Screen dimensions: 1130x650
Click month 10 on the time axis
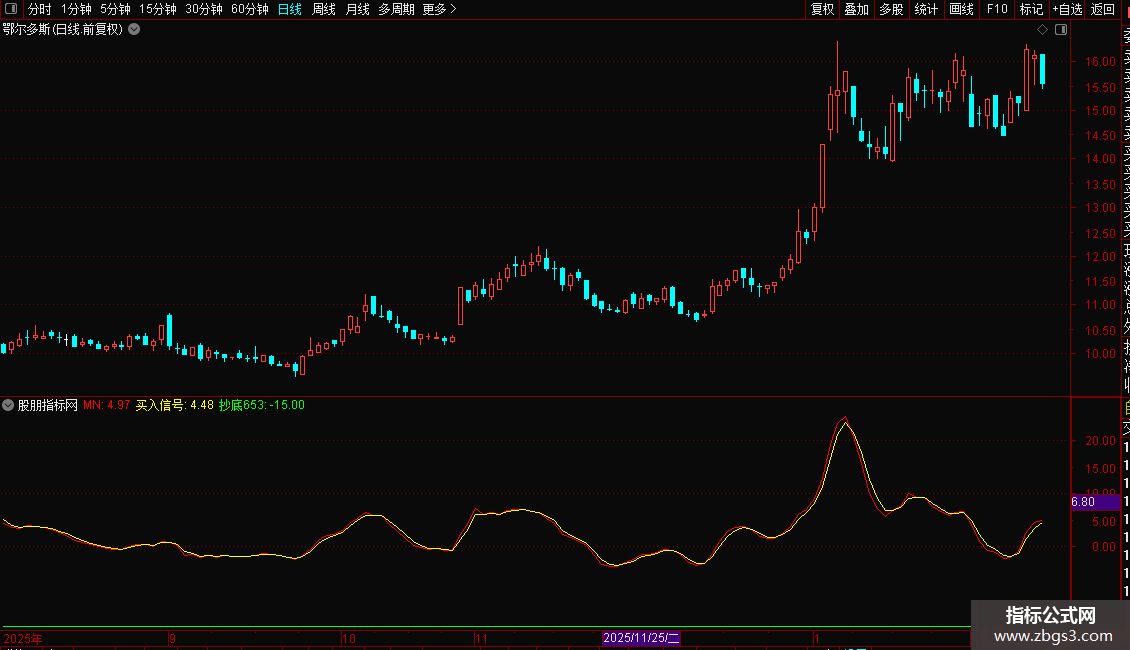pyautogui.click(x=349, y=638)
